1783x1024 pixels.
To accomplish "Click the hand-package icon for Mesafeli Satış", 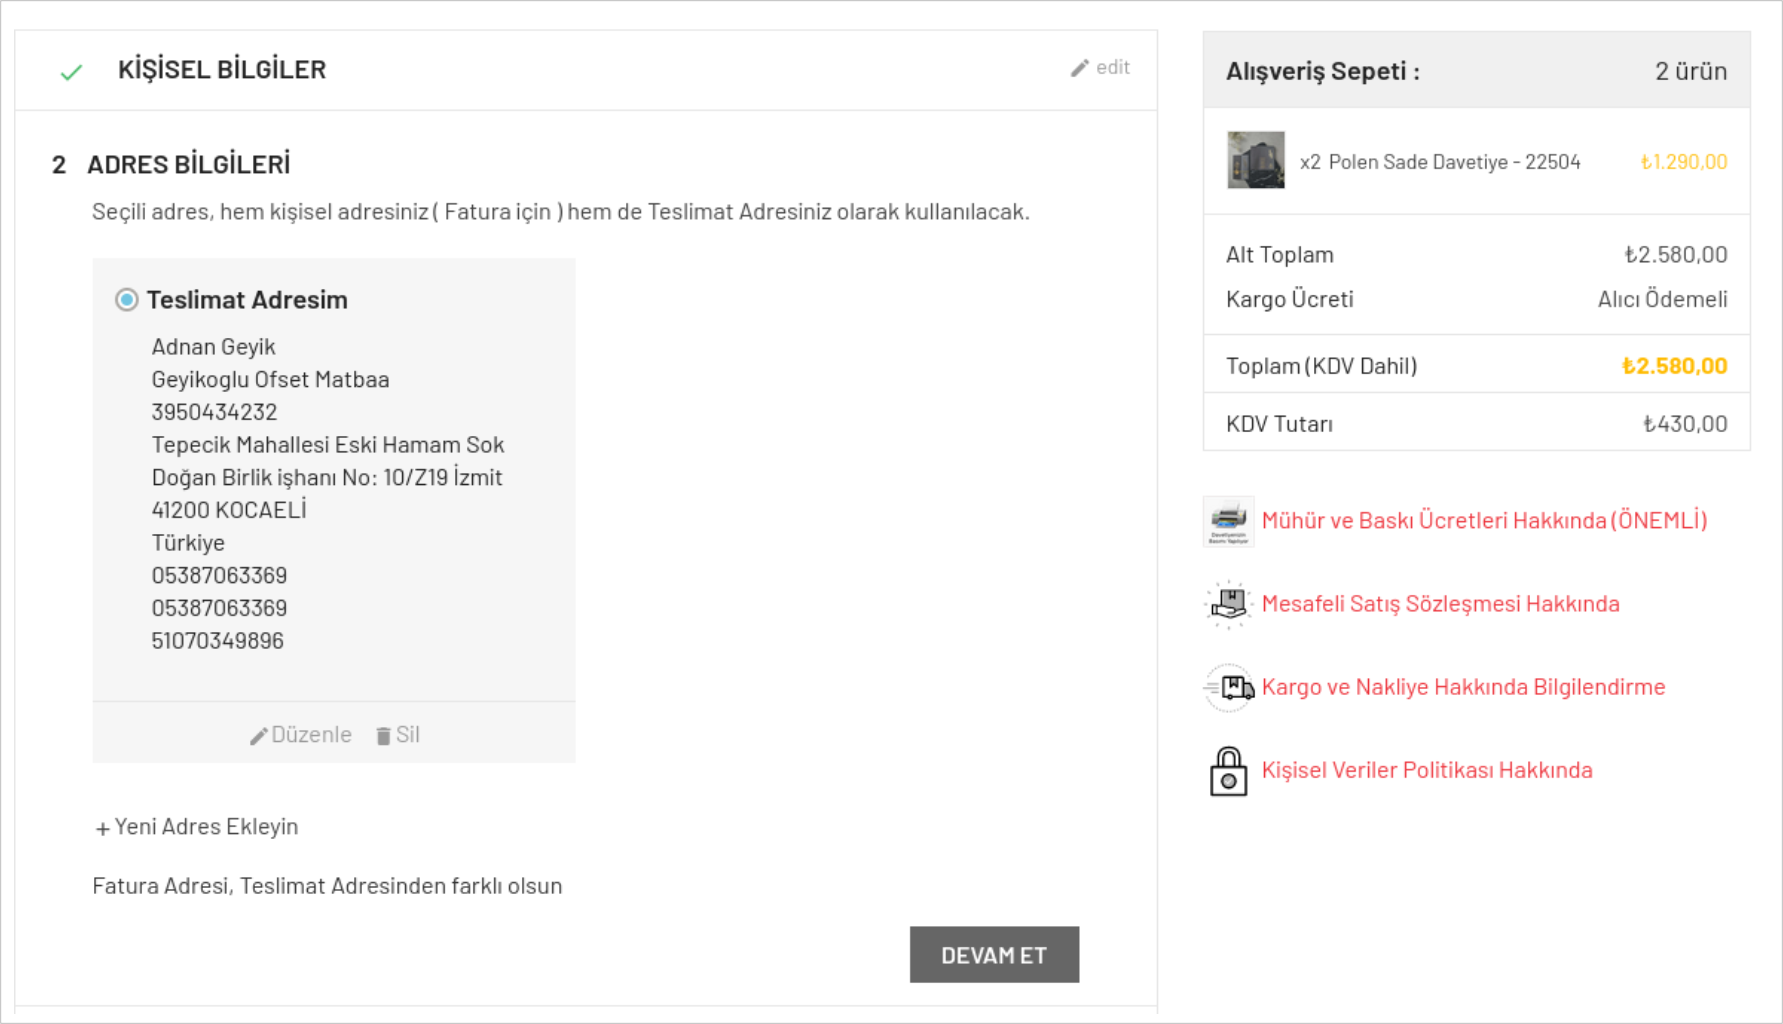I will tap(1228, 604).
